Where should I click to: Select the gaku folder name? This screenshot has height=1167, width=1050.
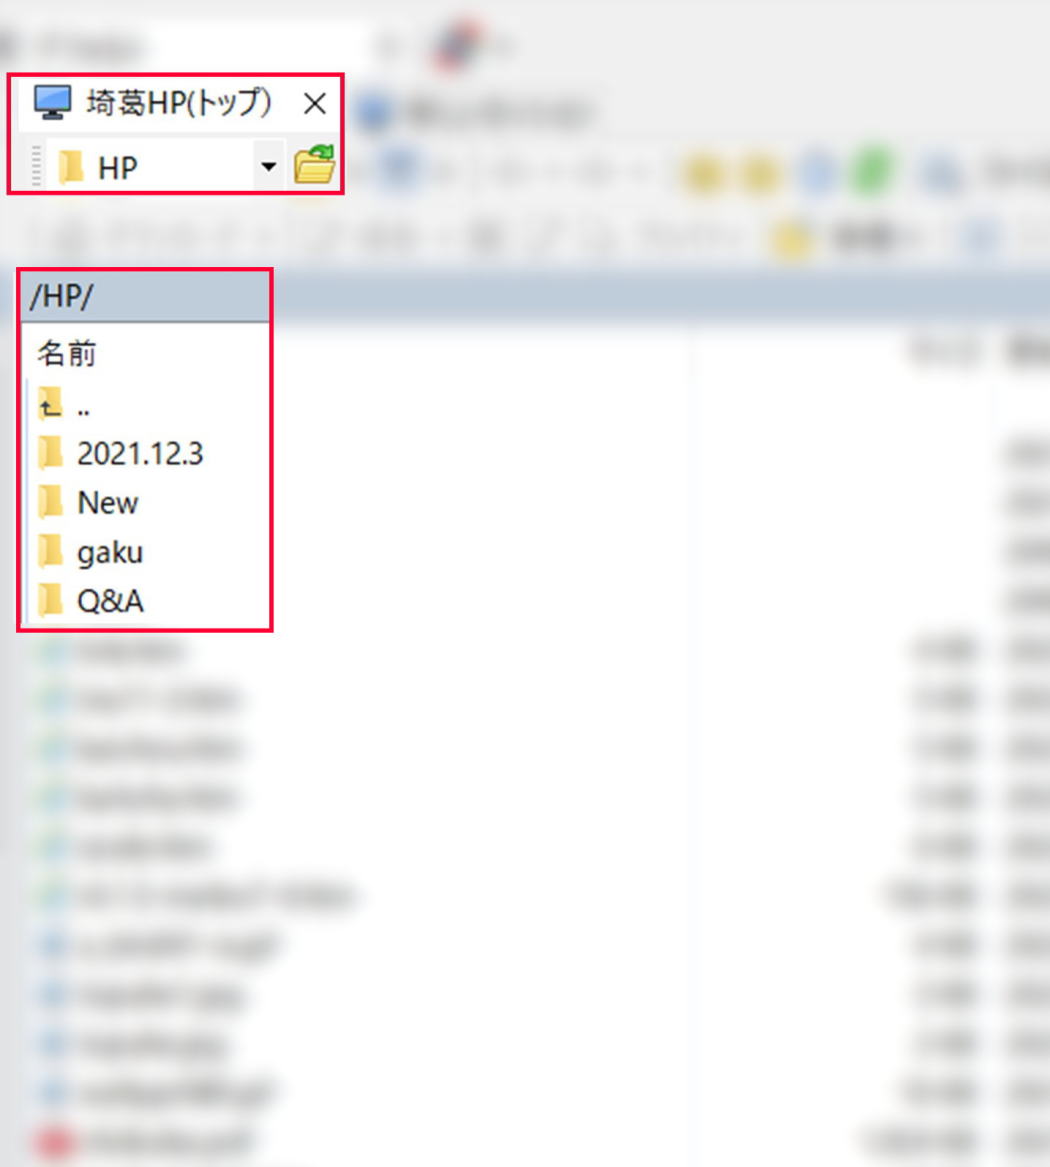click(x=110, y=552)
